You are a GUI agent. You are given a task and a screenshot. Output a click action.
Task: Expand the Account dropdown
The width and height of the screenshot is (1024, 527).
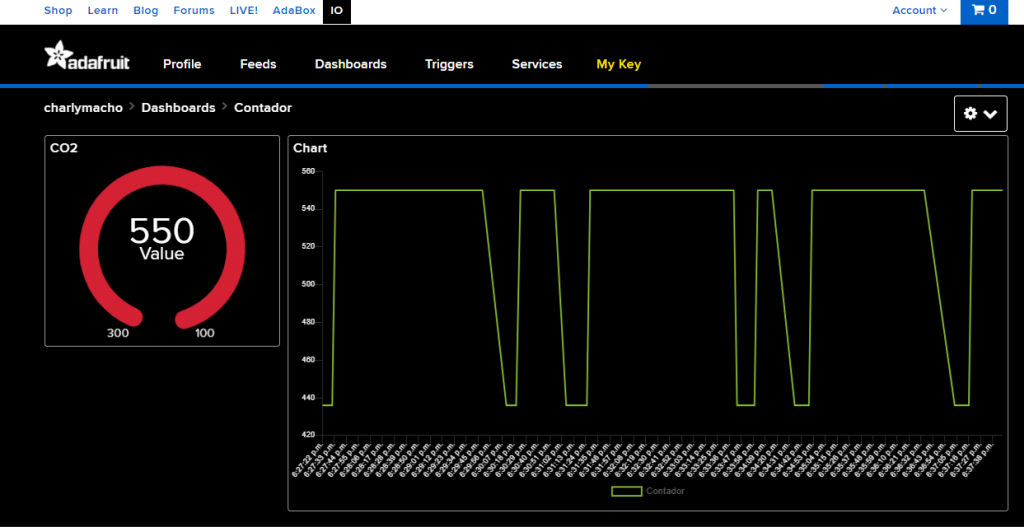point(920,11)
